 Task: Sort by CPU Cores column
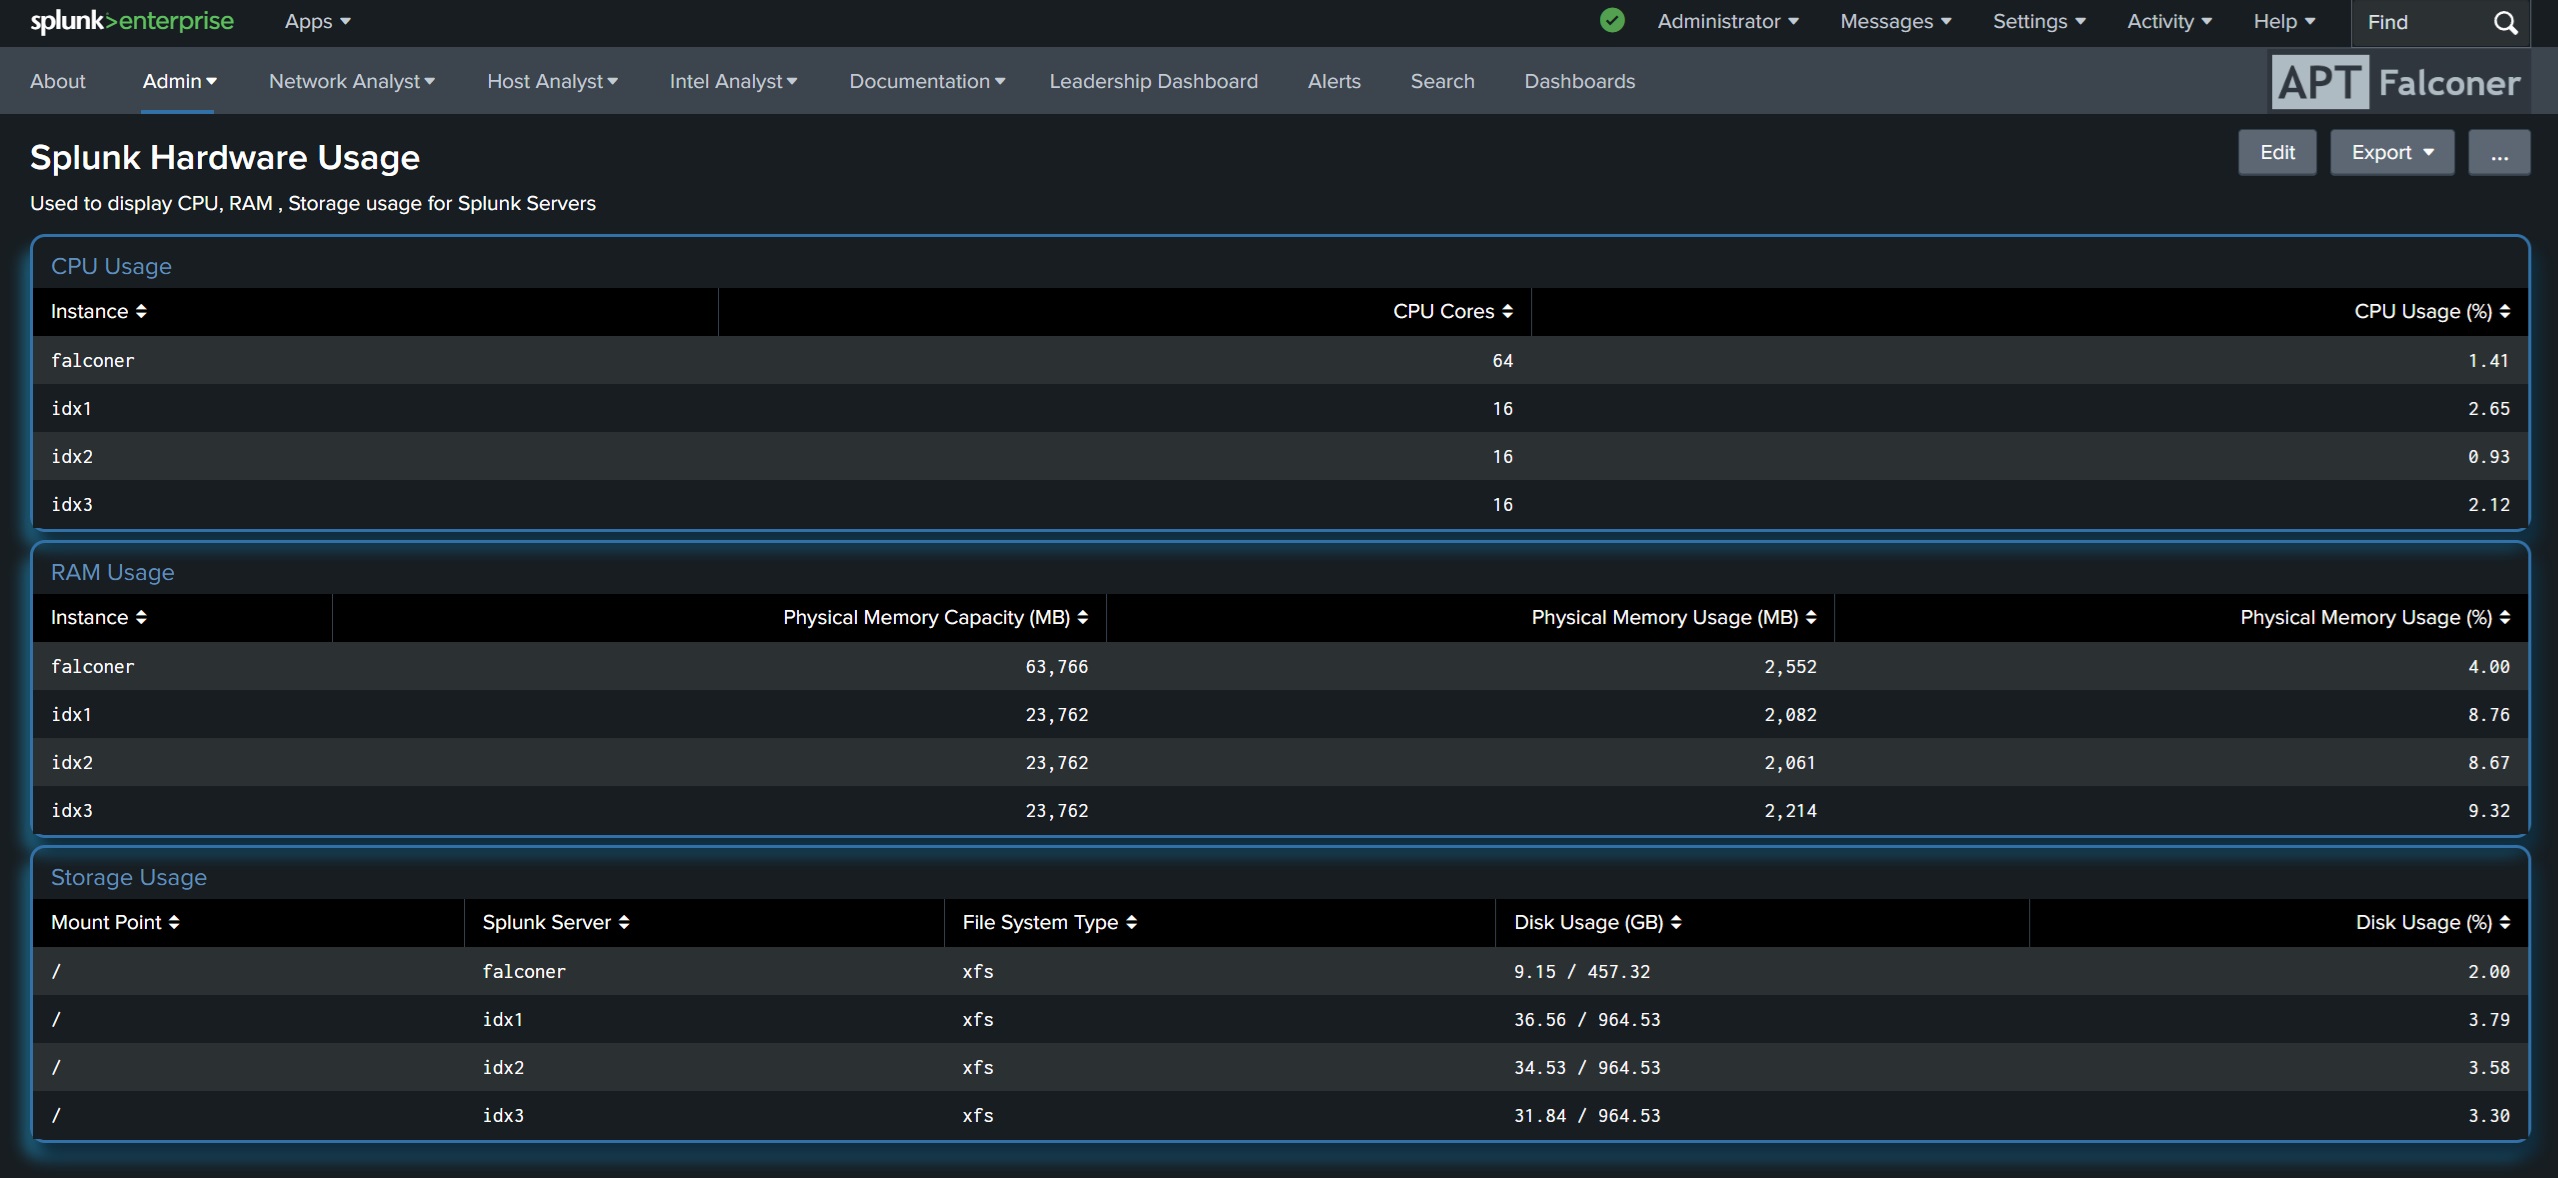(x=1452, y=312)
